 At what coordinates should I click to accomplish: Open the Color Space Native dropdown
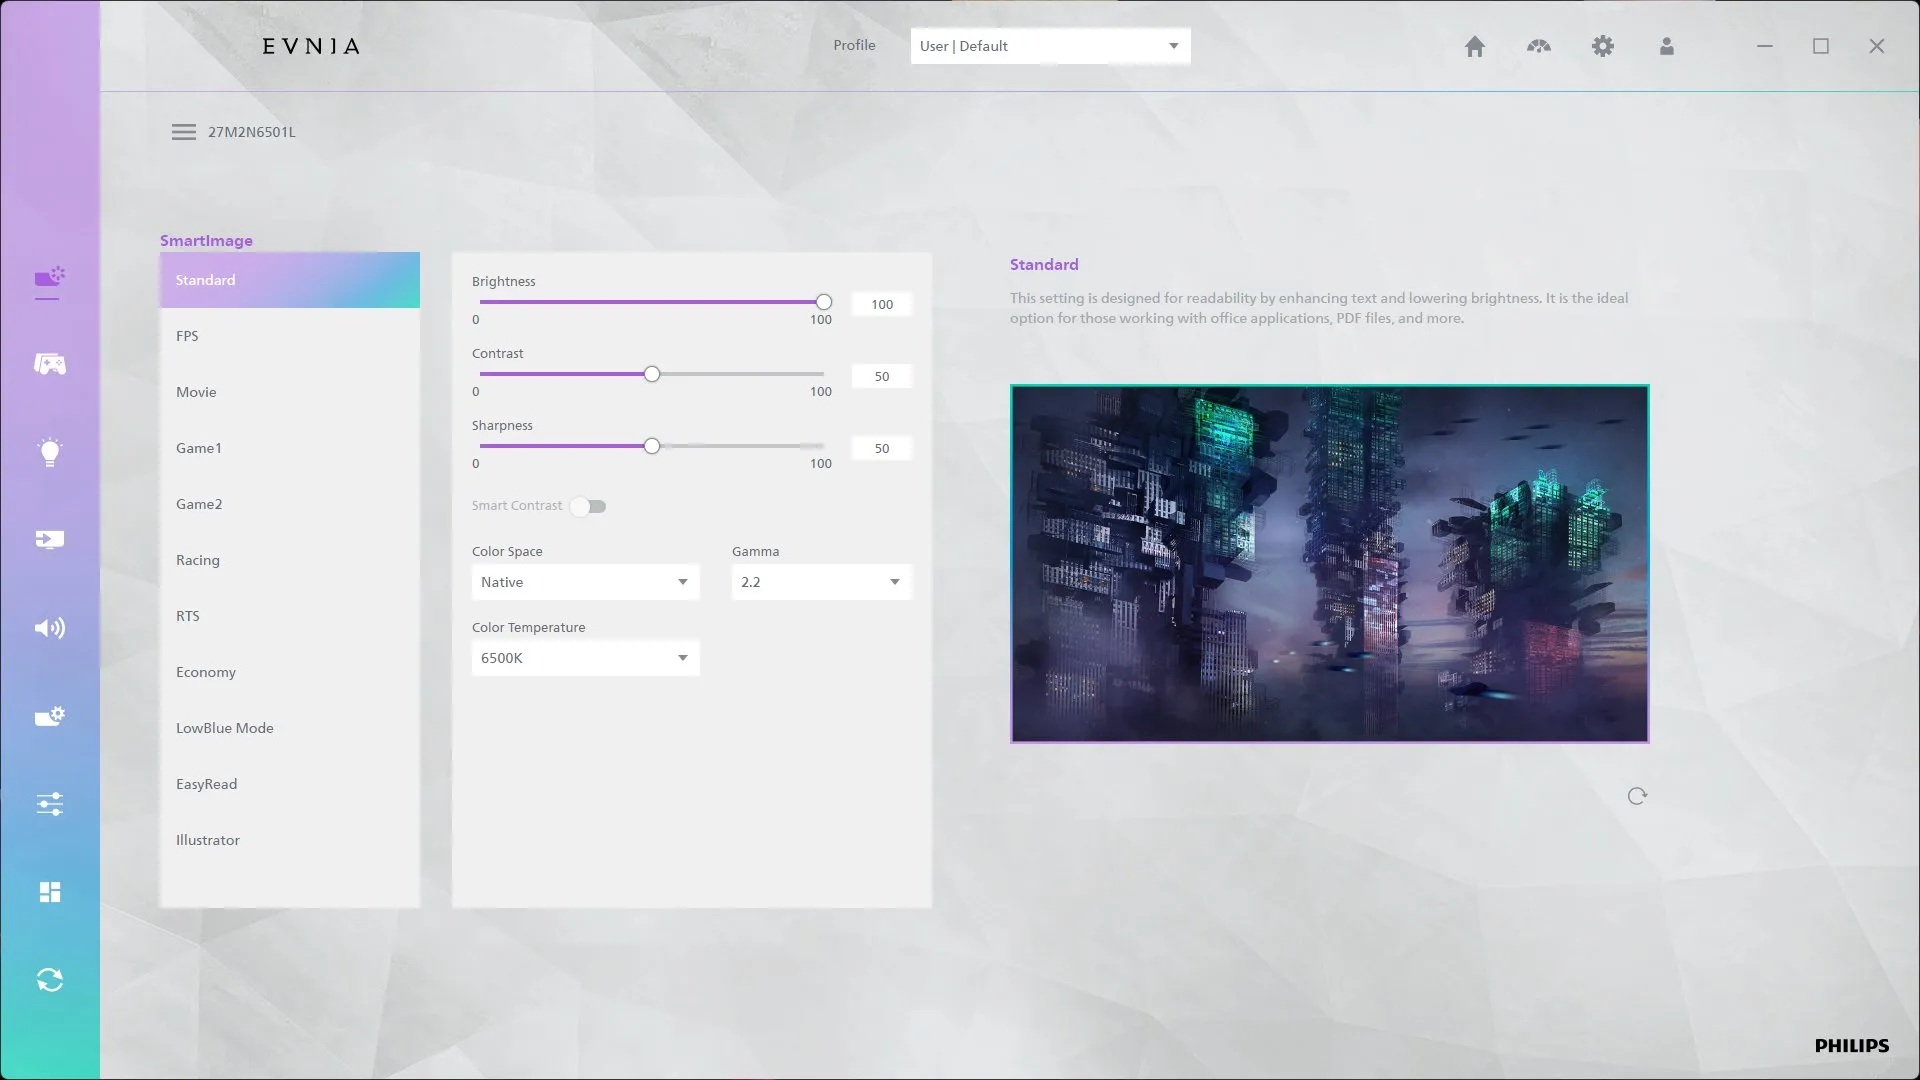point(585,582)
